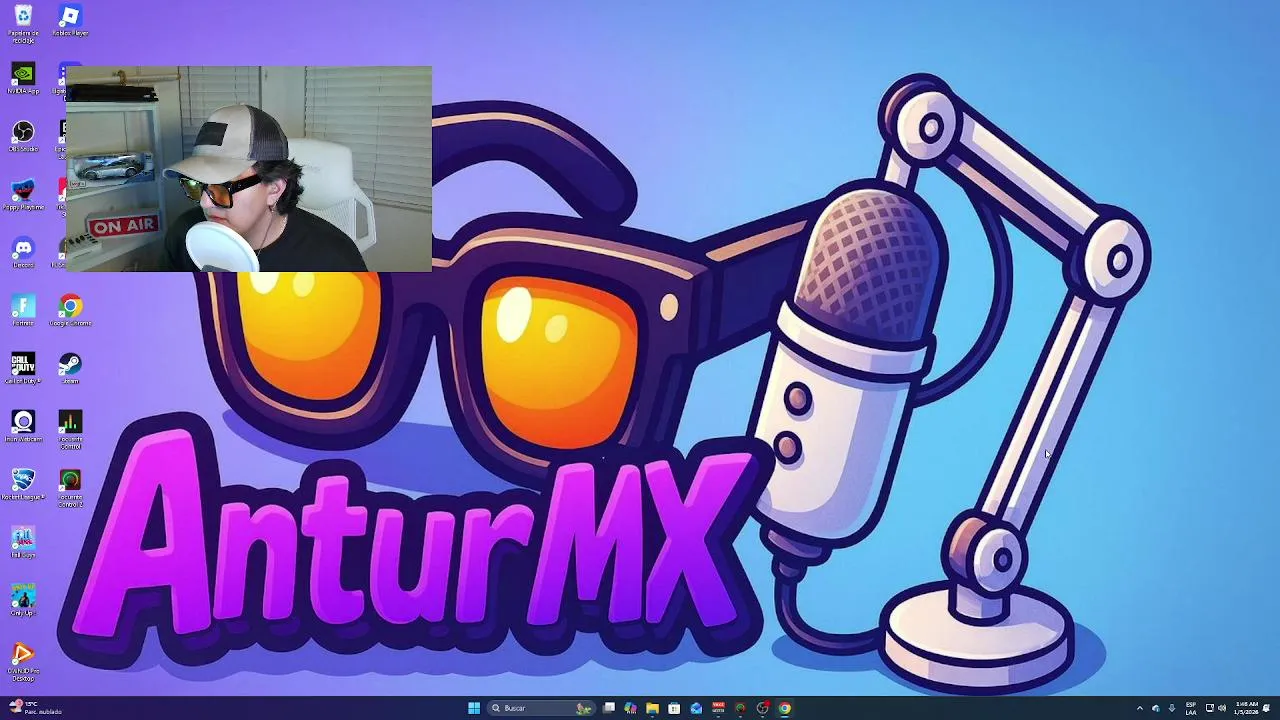Select the Fortnite desktop icon

23,310
